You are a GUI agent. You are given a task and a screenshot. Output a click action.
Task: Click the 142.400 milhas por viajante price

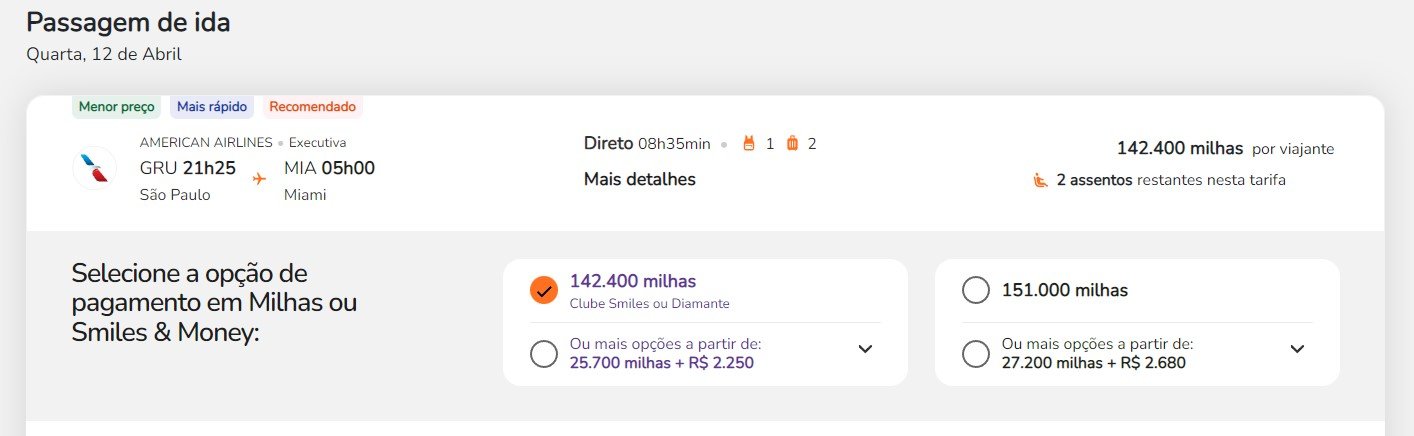tap(1225, 148)
